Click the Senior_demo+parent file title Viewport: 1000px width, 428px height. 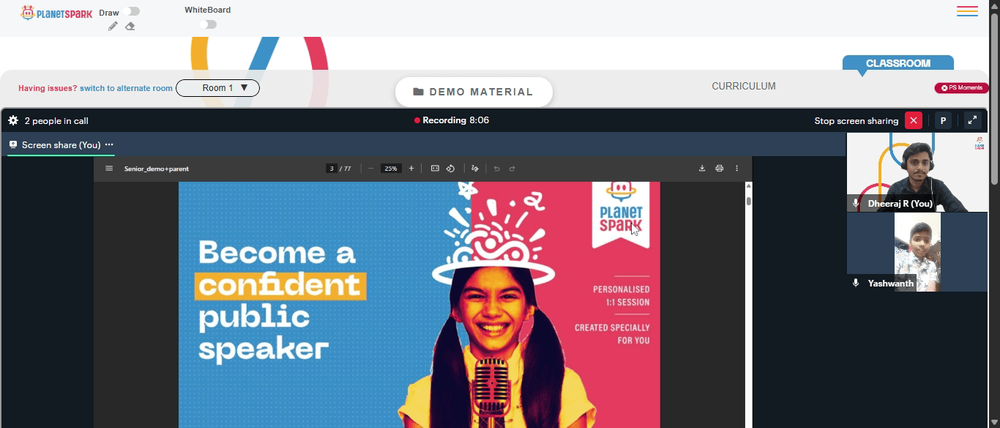click(156, 169)
